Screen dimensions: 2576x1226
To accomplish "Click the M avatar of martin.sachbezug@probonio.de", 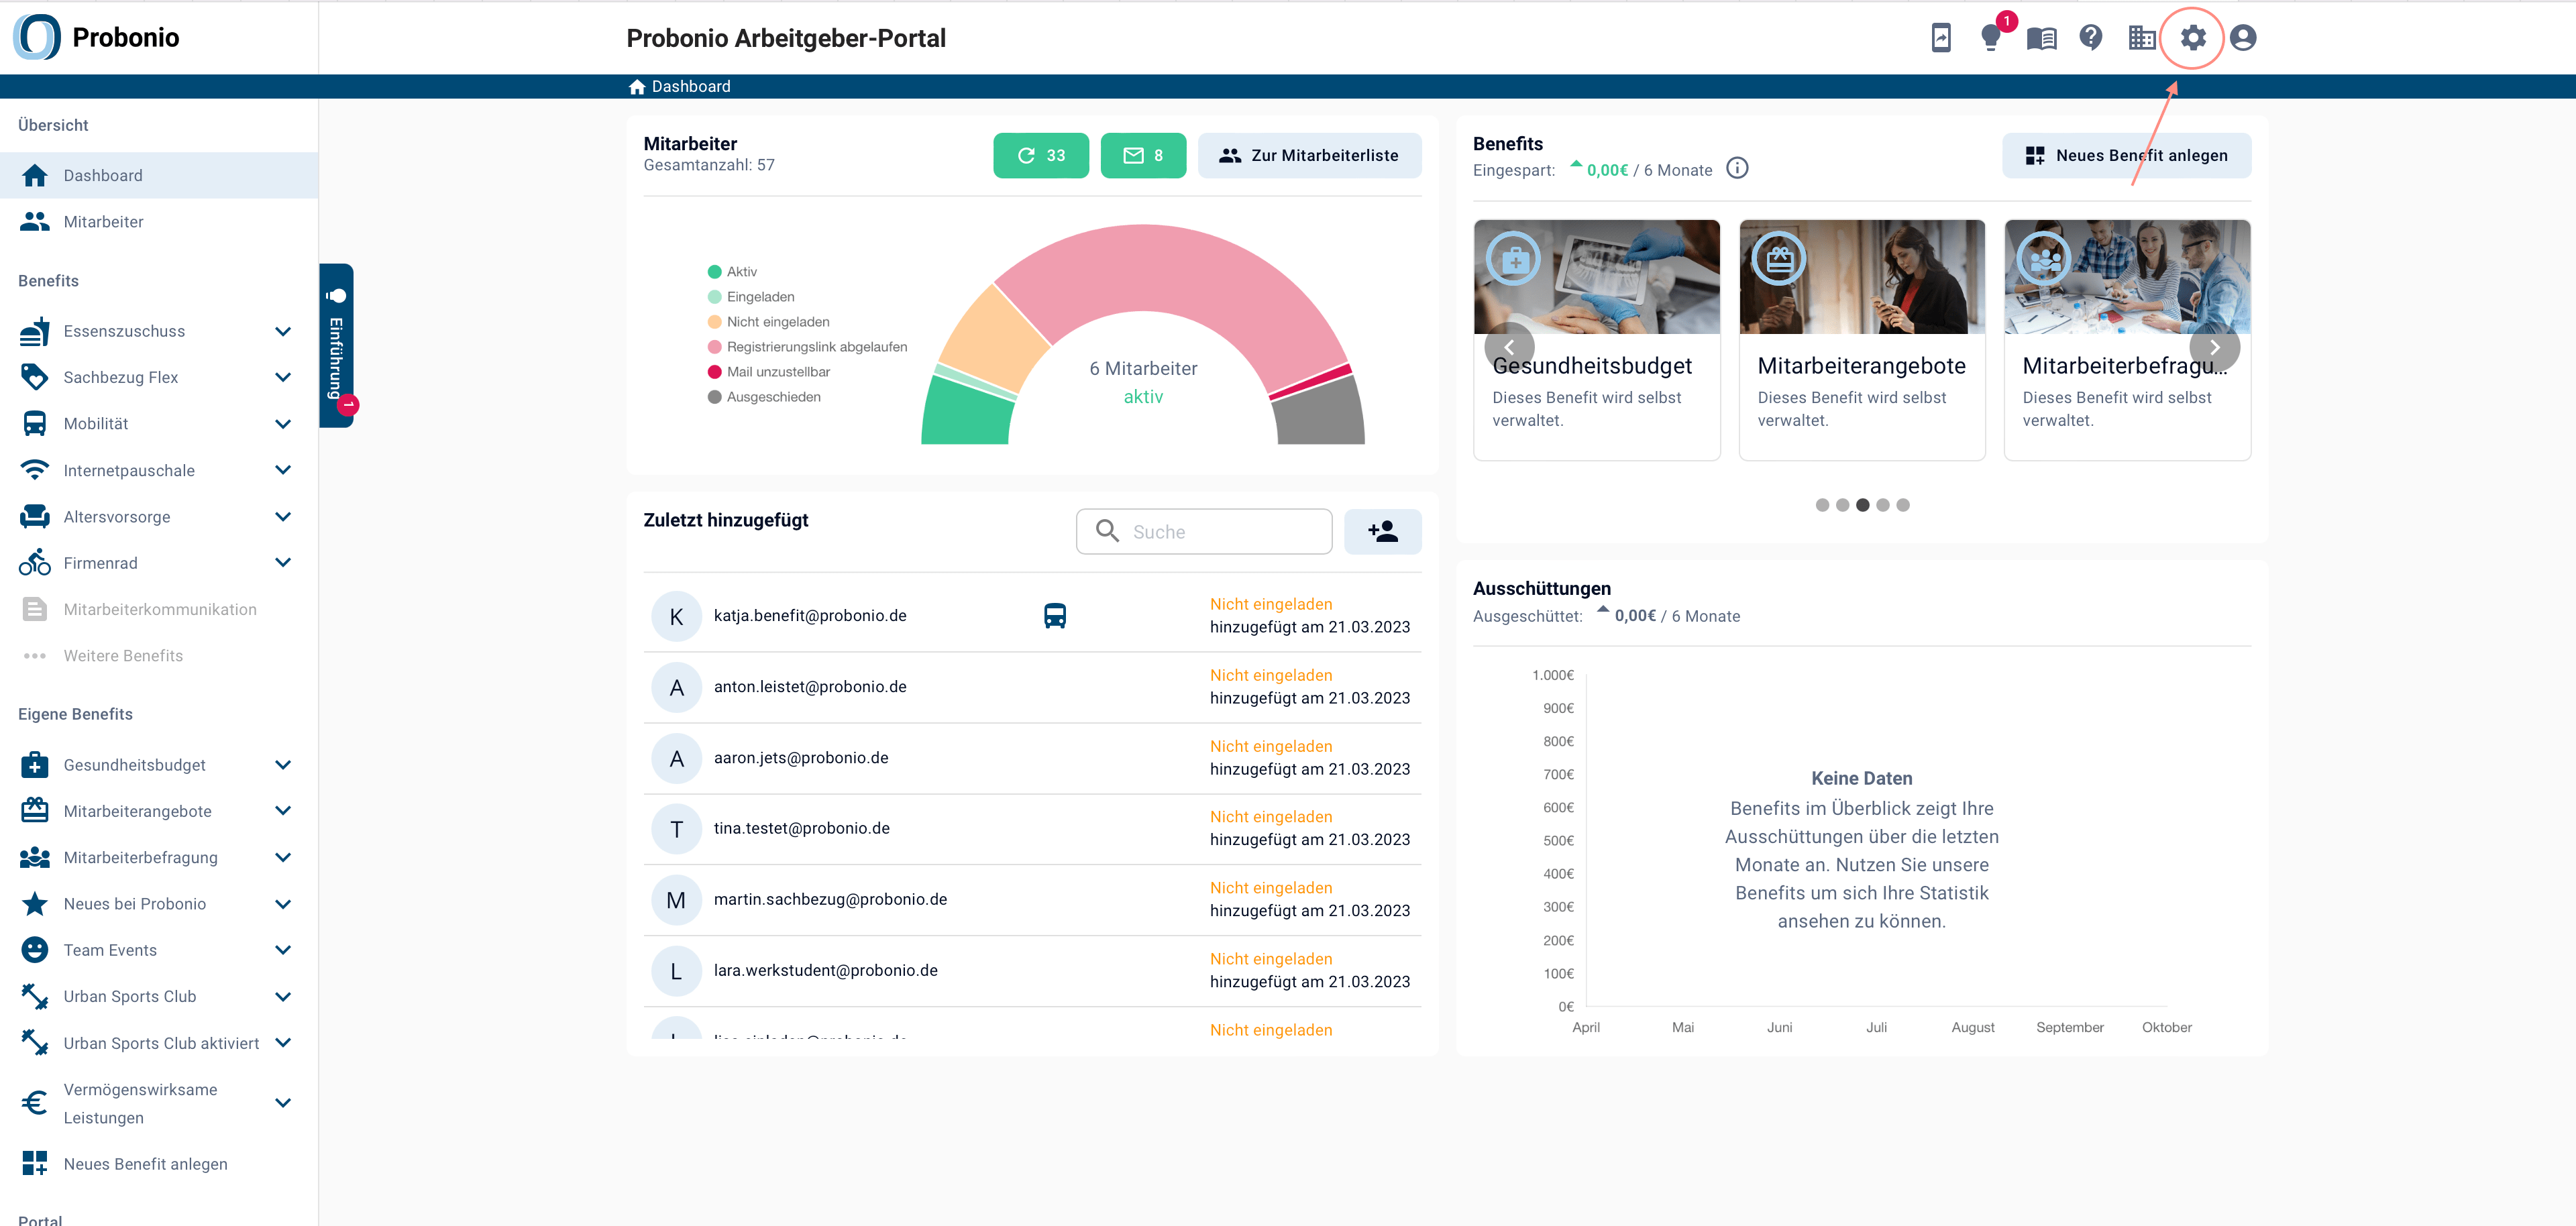I will click(677, 900).
